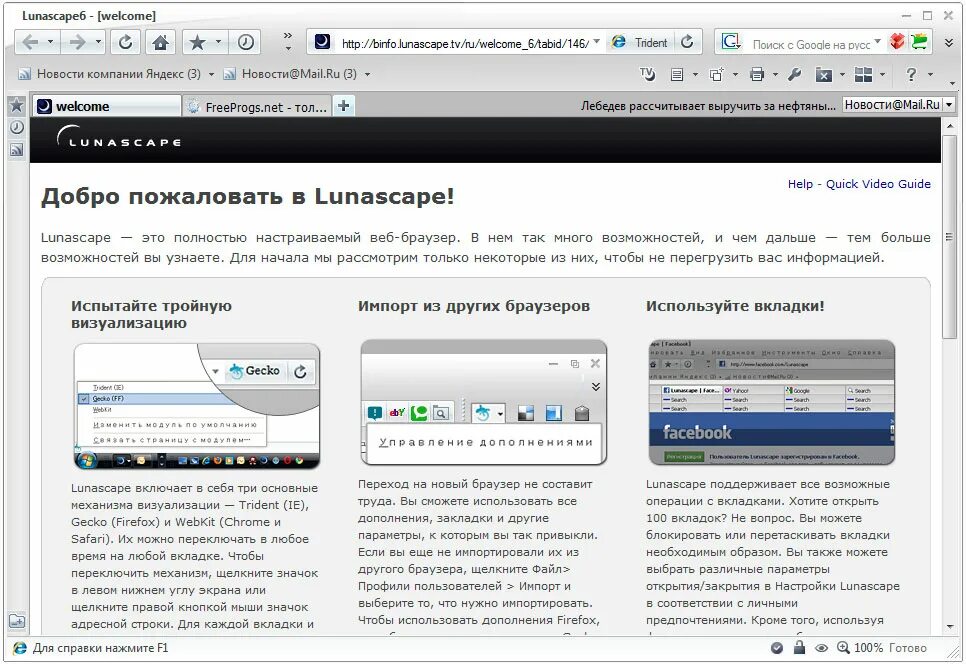Screen dimensions: 966x664
Task: Open the sidebar RSS feed panel
Action: [17, 149]
